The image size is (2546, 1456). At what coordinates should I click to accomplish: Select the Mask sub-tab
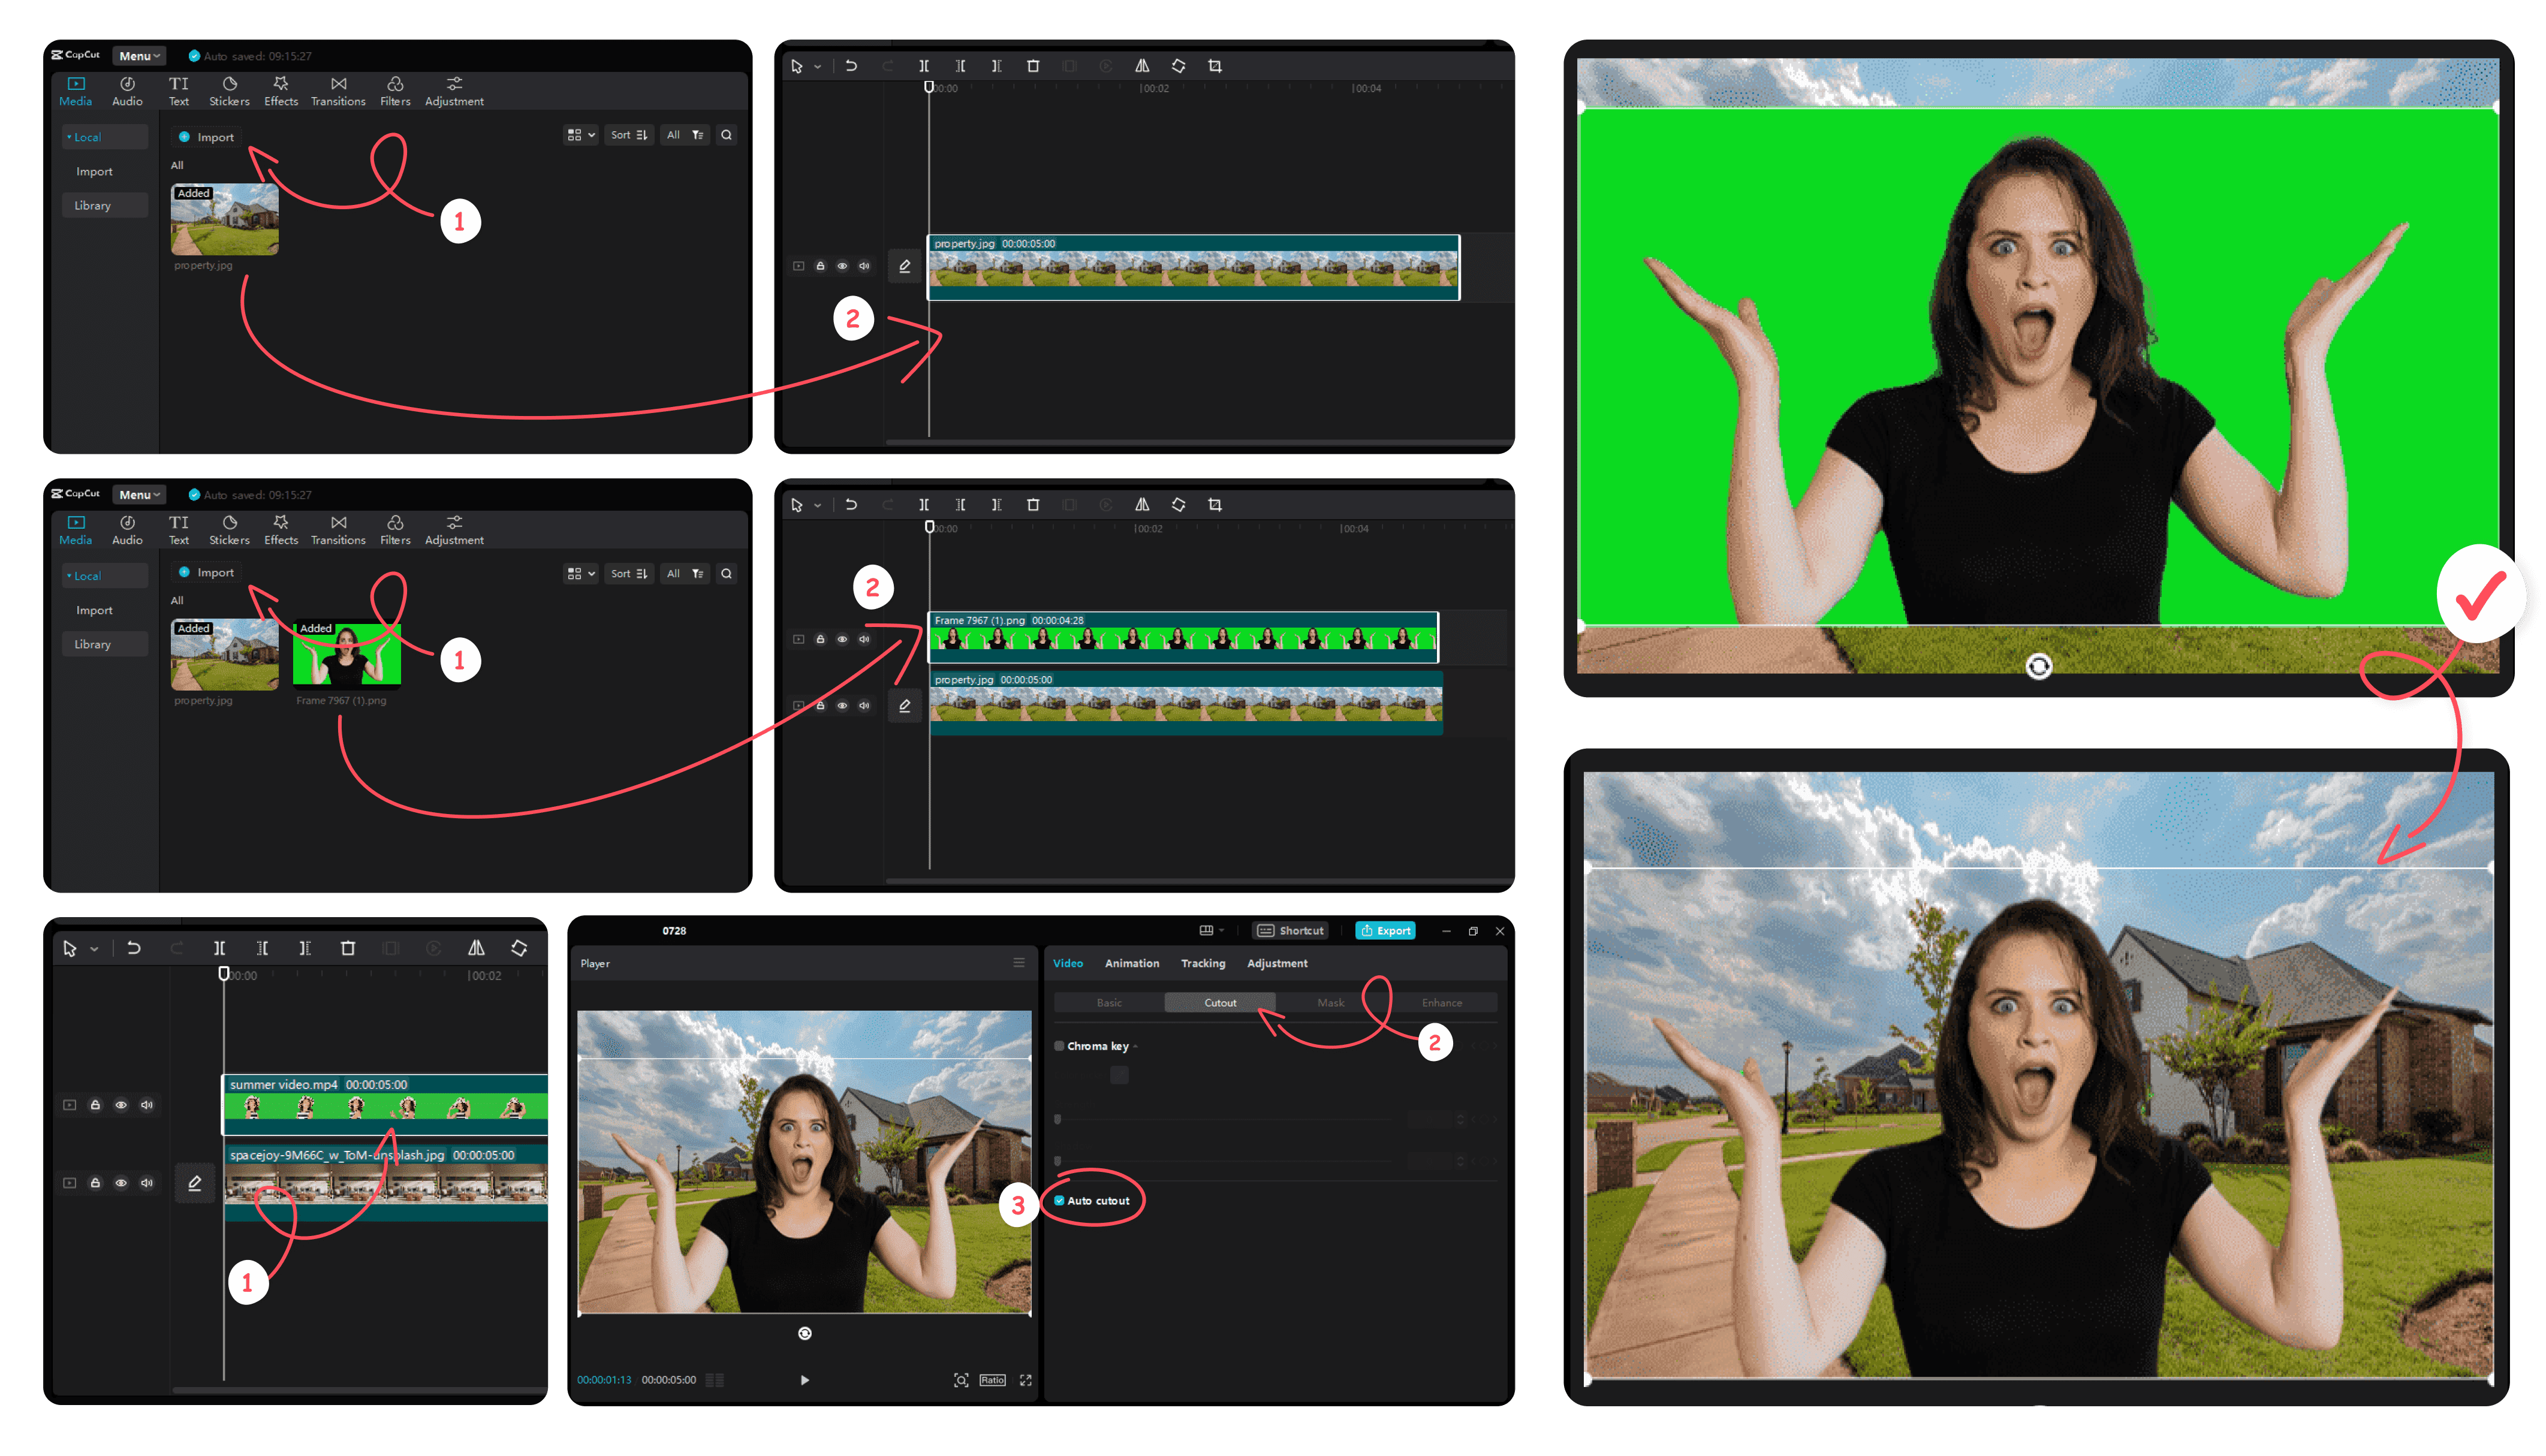[1330, 1003]
